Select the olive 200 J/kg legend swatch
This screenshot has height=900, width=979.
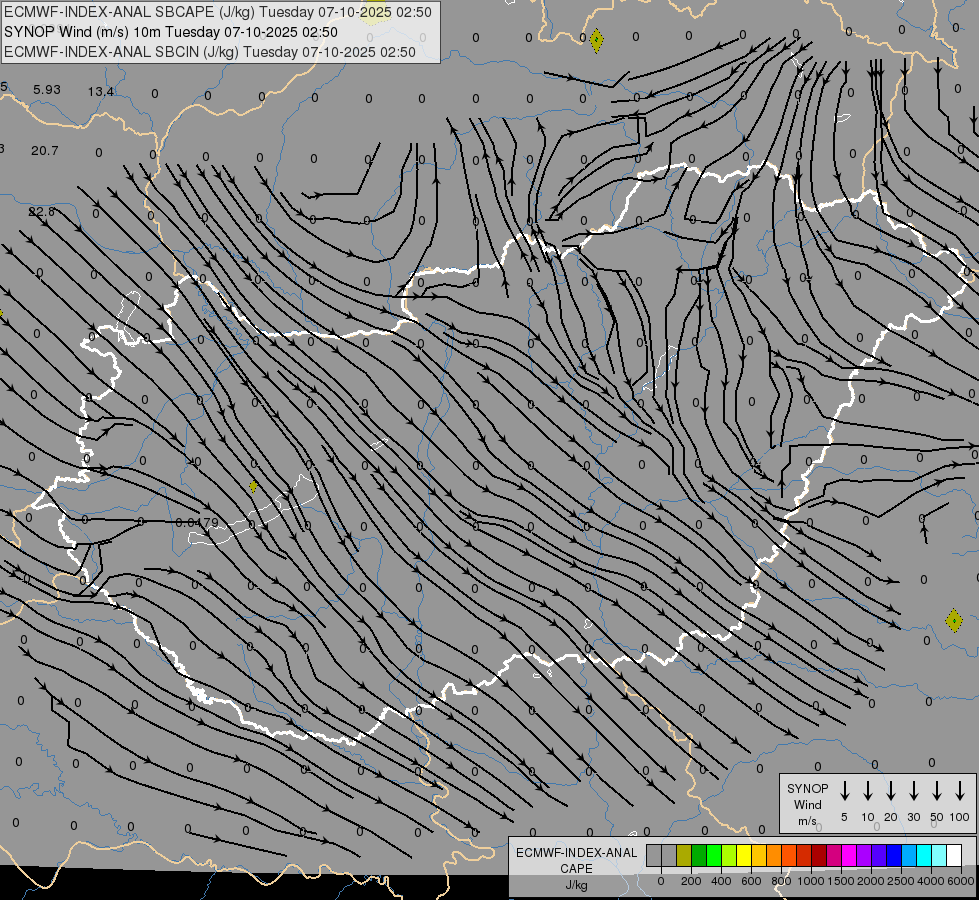683,855
